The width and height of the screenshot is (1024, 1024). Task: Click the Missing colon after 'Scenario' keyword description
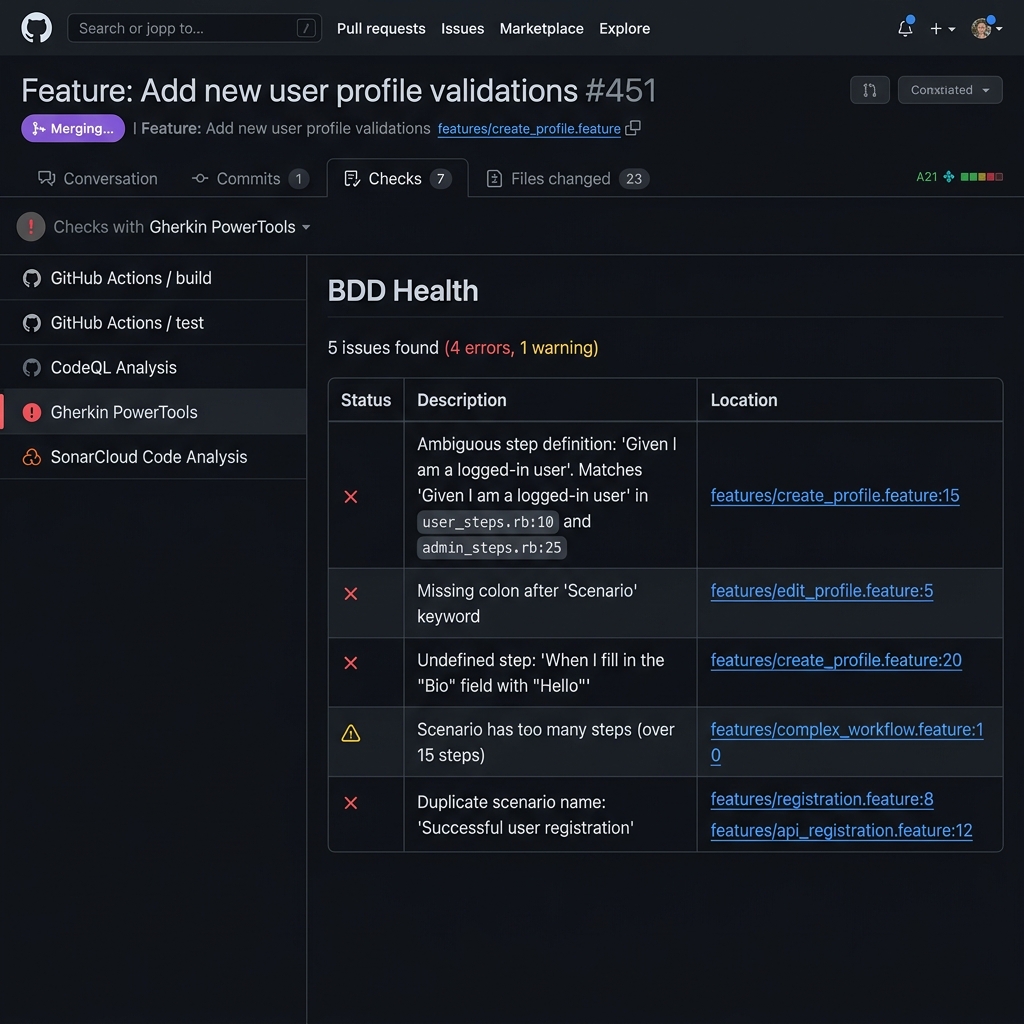pyautogui.click(x=527, y=603)
